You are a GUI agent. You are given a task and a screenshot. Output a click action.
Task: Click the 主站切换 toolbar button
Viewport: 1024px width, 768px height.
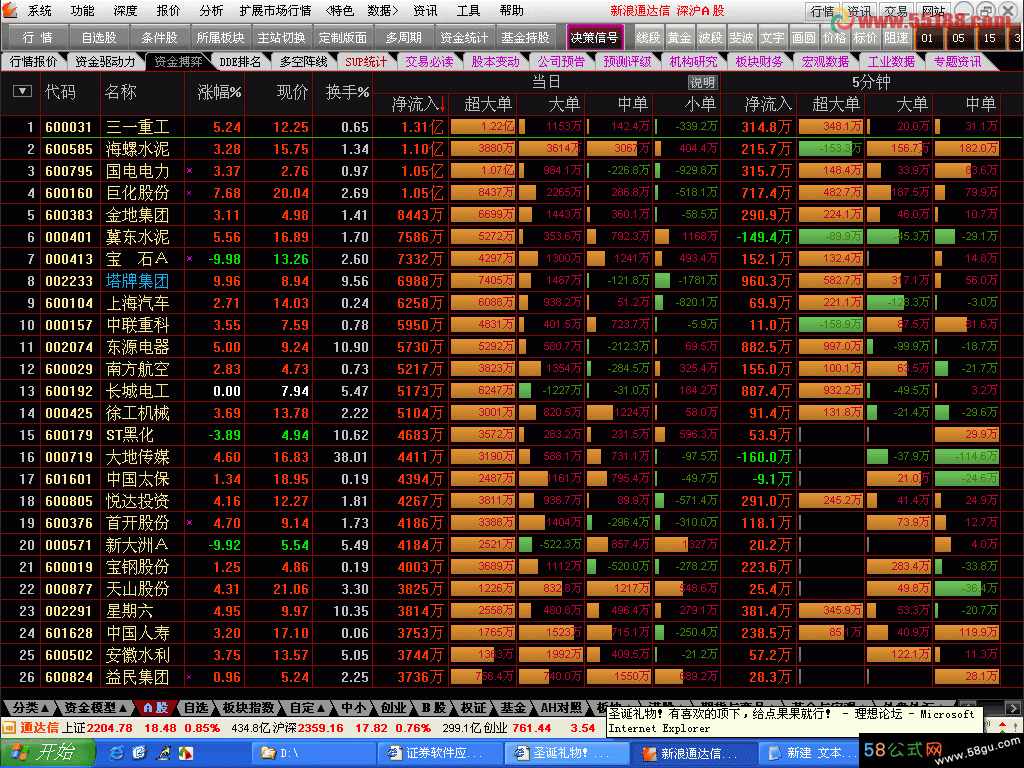click(281, 38)
